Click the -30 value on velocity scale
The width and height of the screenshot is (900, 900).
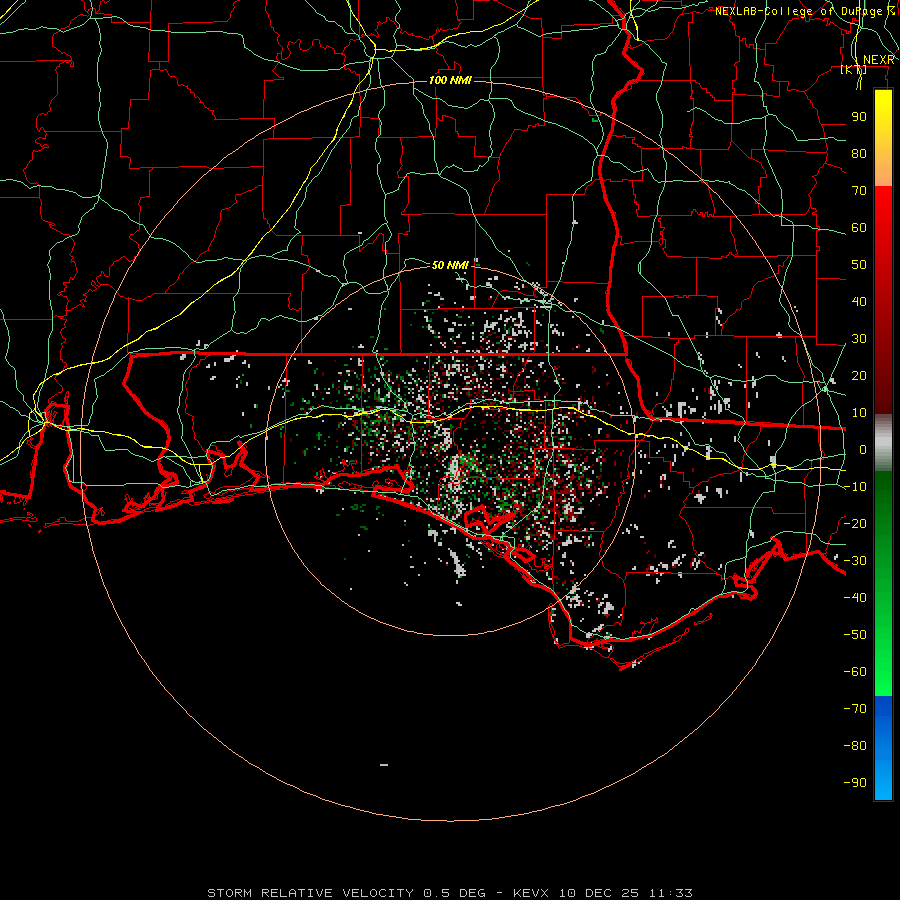coord(855,561)
